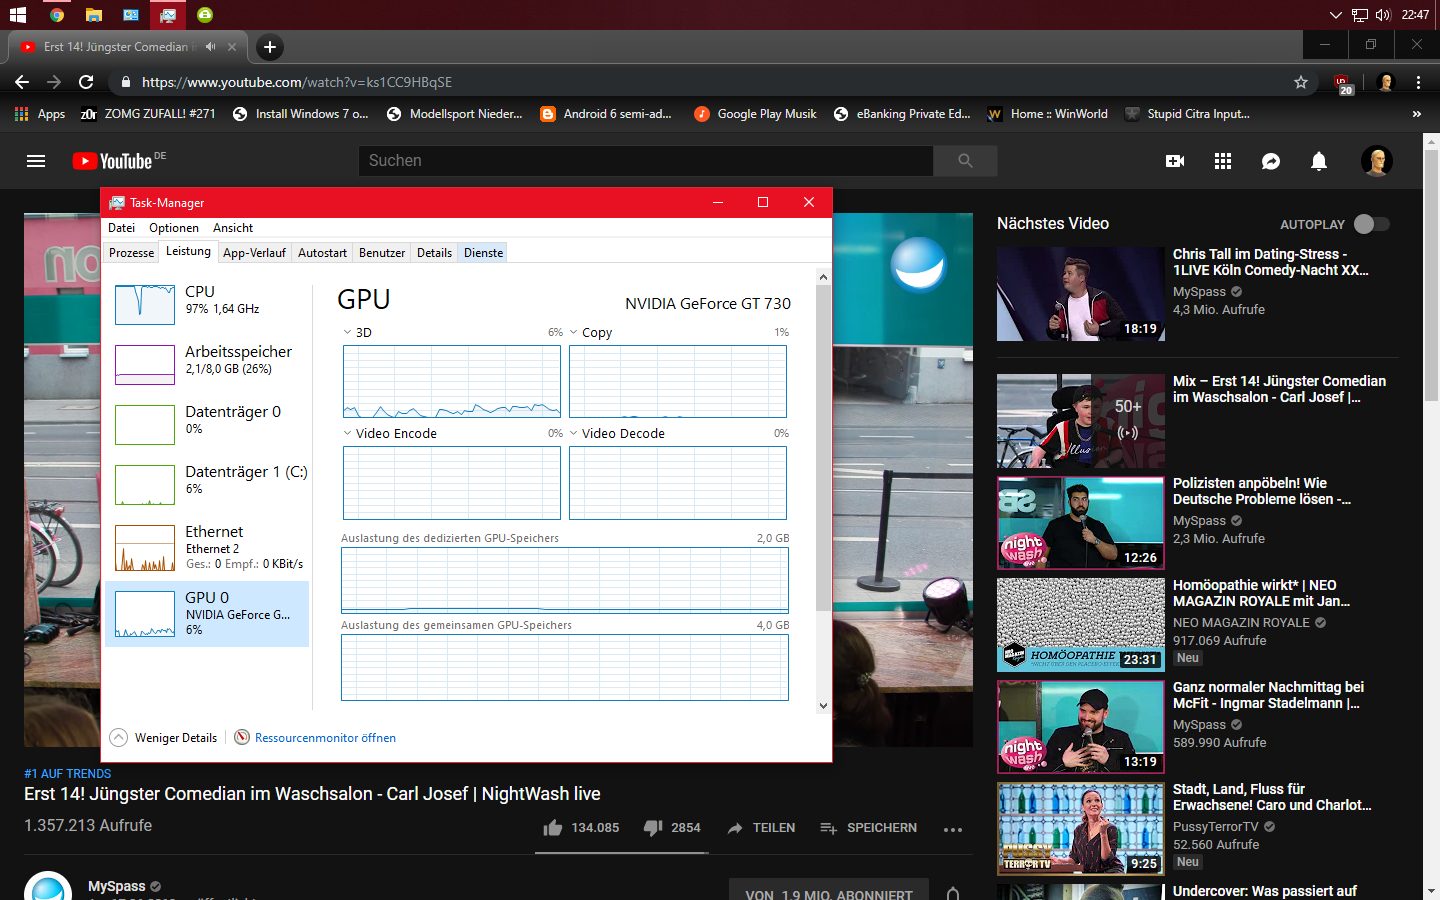Open the Video Encode engine dropdown

point(347,433)
